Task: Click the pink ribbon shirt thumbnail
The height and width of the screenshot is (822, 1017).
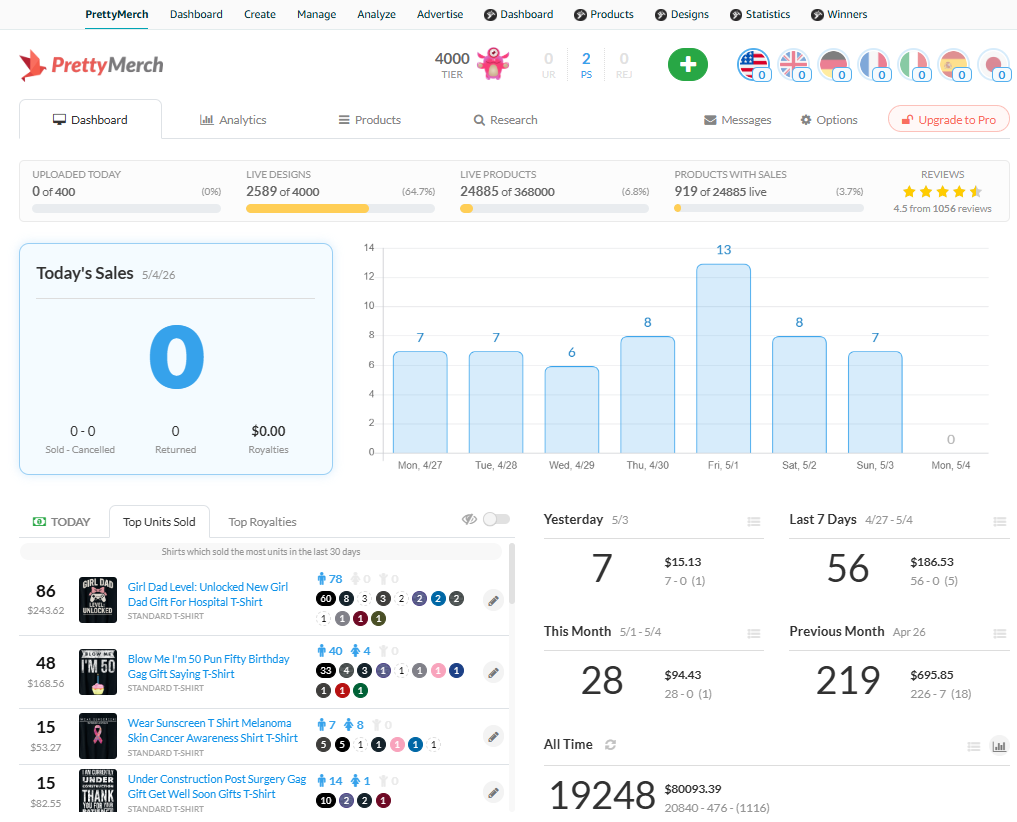Action: click(98, 736)
